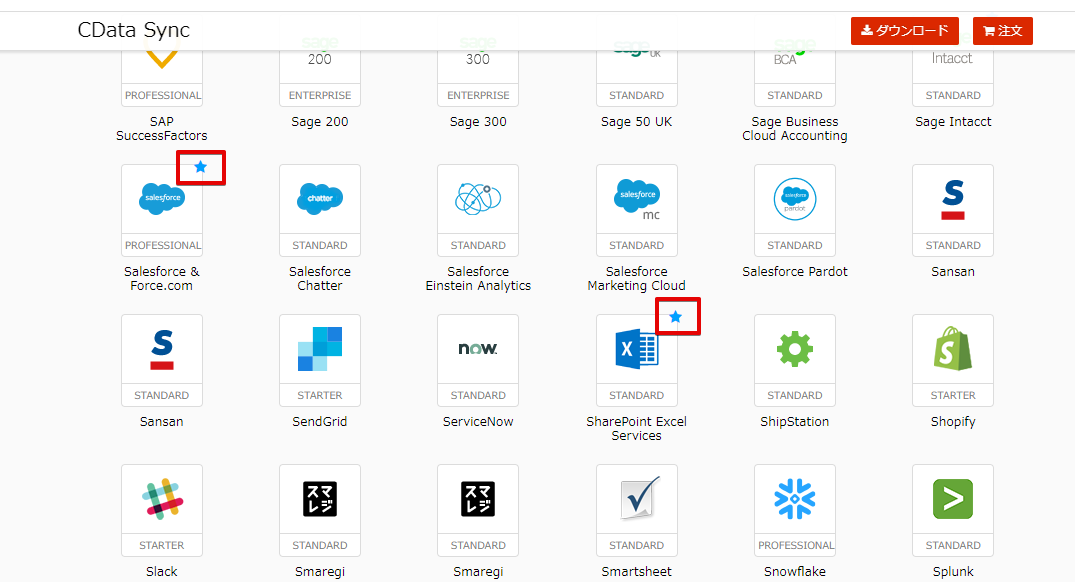Select the colorful Slack hashtag logo
The image size is (1075, 582).
162,498
